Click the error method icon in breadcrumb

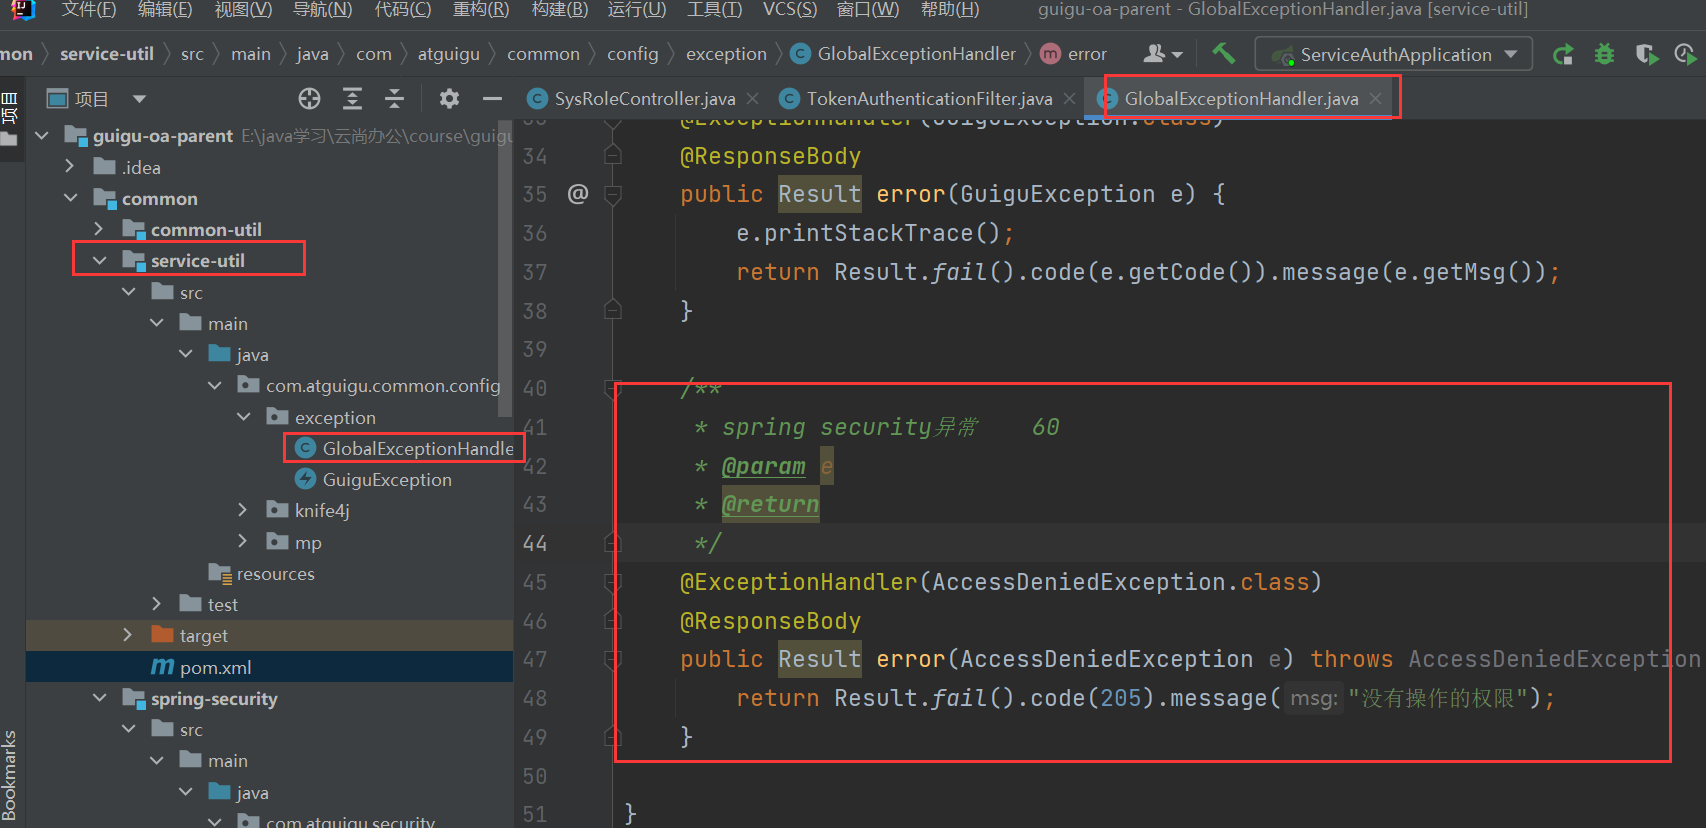(1050, 54)
